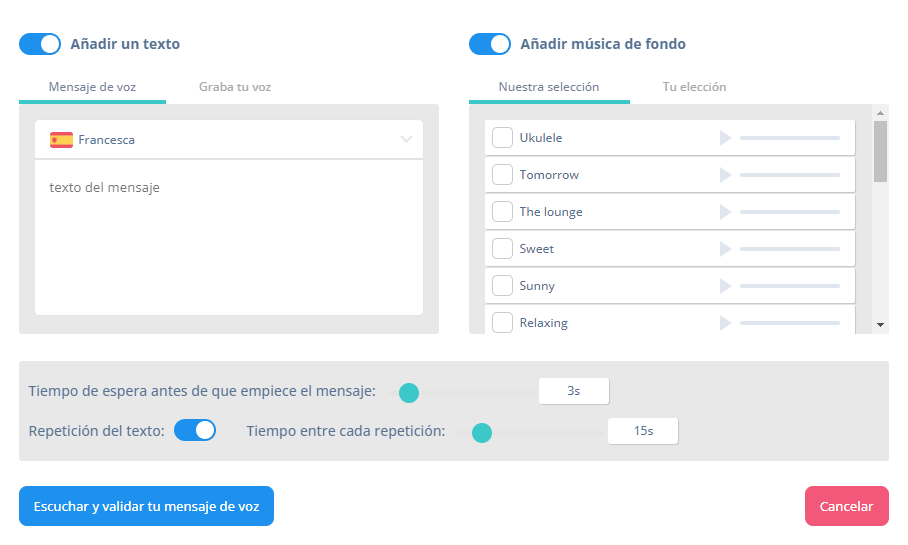908x545 pixels.
Task: Toggle the Añadir un texto switch
Action: pos(40,44)
